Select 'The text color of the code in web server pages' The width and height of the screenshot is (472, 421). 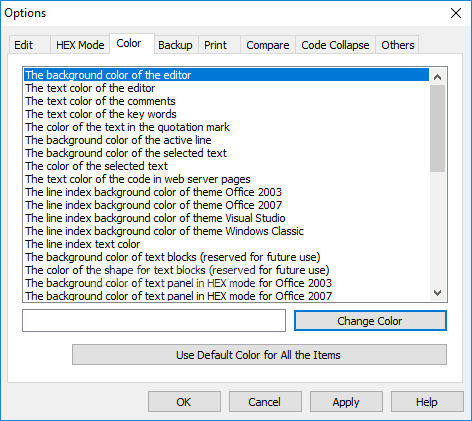tap(226, 179)
